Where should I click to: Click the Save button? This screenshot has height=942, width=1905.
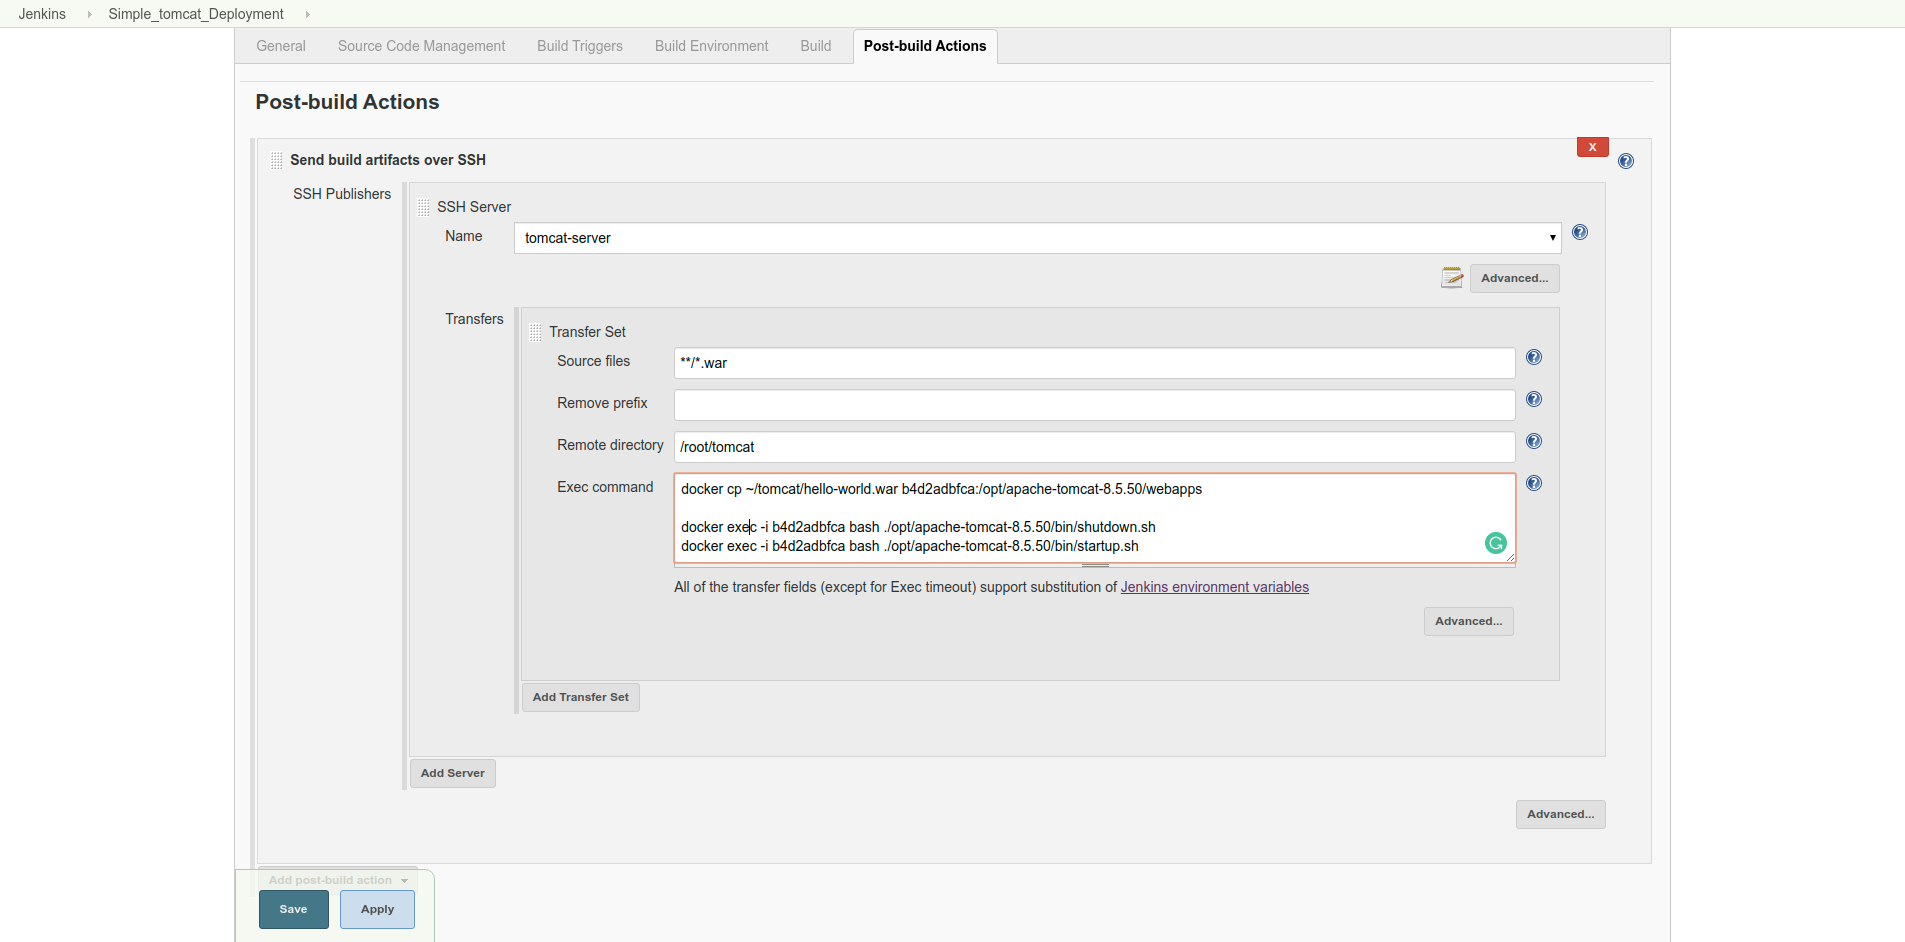click(x=293, y=910)
